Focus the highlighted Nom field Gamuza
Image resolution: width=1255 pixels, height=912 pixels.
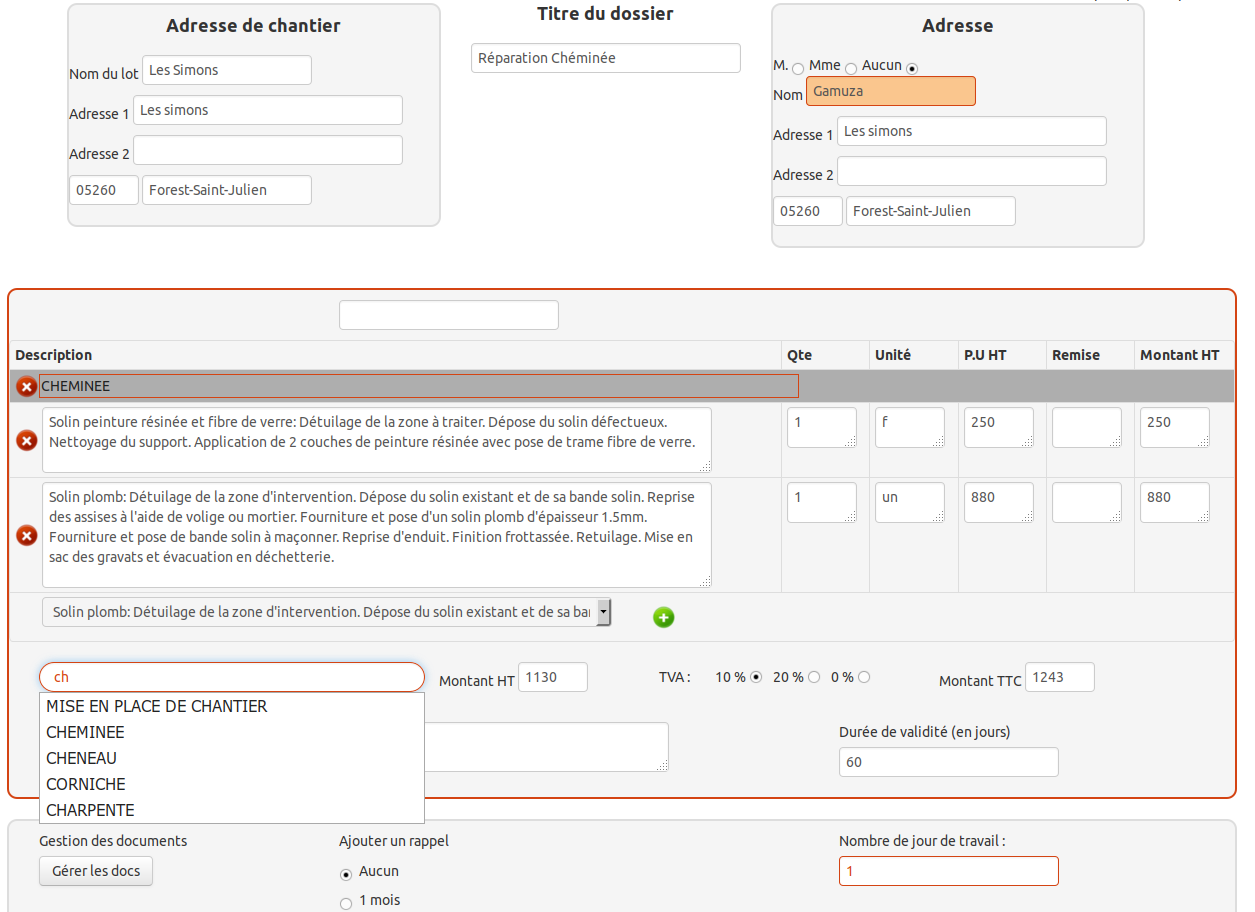point(890,91)
